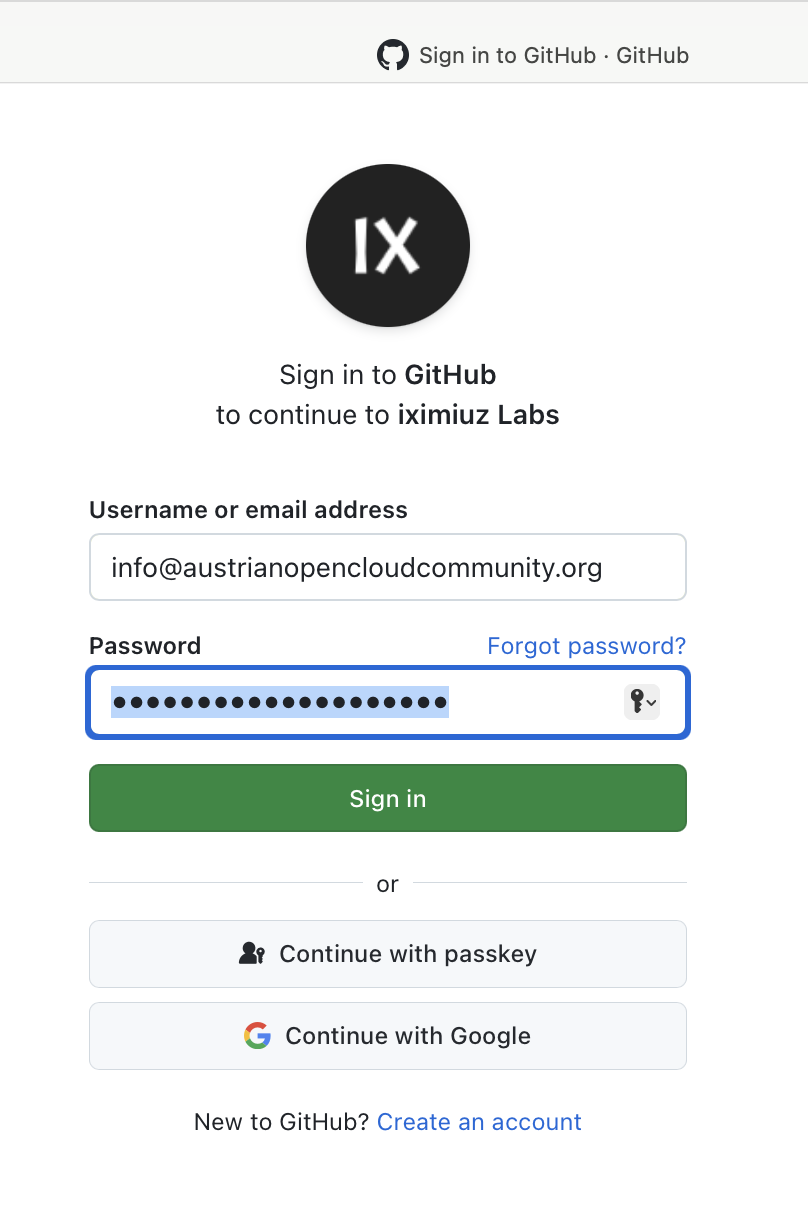This screenshot has width=808, height=1210.
Task: Click the bold "iximiuz Labs" text
Action: (x=478, y=415)
